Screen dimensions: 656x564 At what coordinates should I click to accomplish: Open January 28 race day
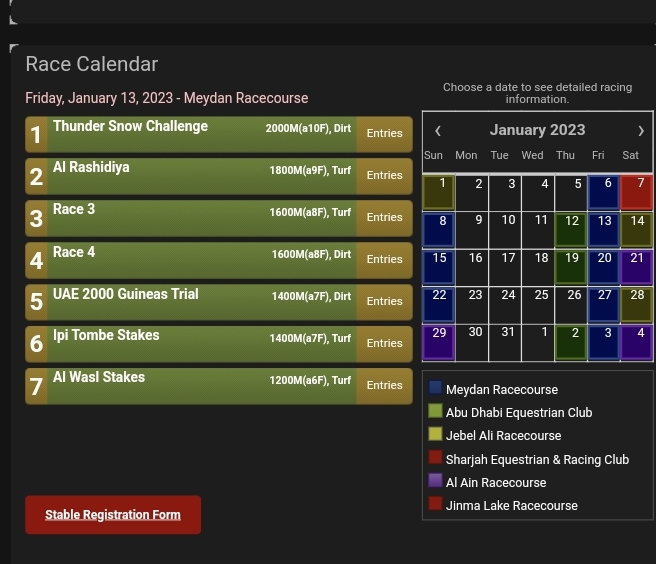(x=636, y=304)
